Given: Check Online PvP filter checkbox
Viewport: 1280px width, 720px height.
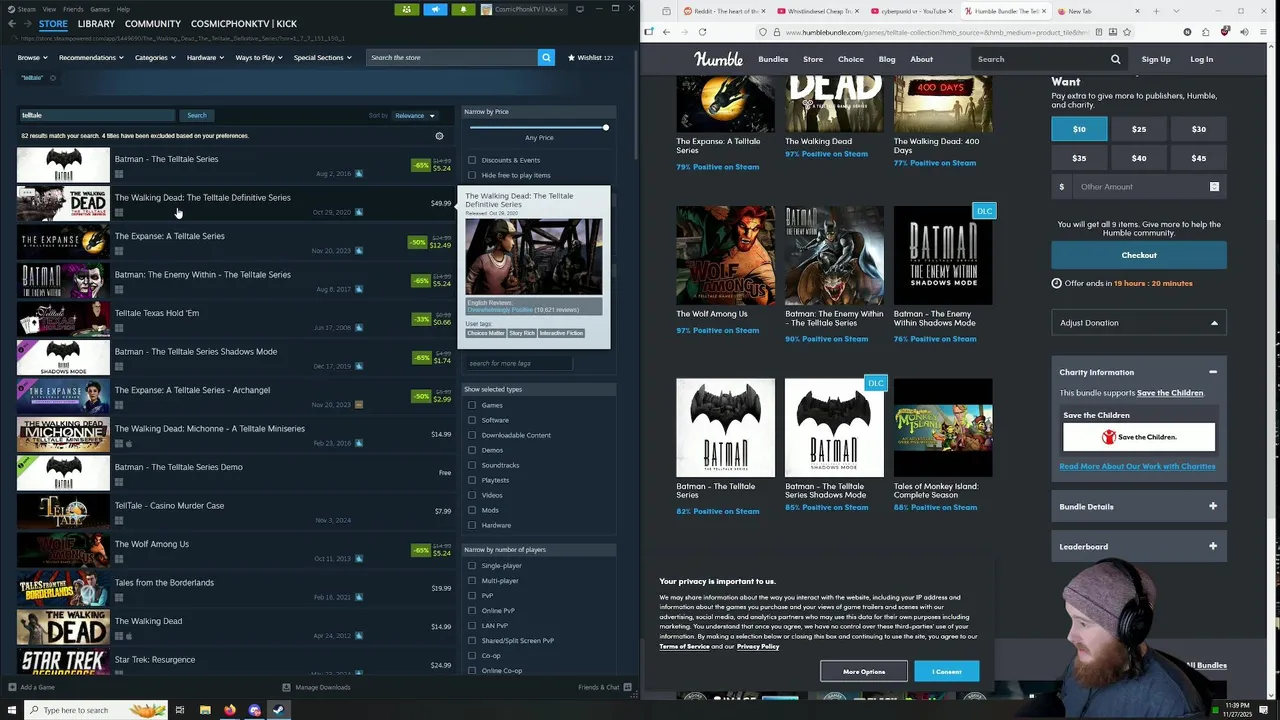Looking at the screenshot, I should [x=472, y=610].
